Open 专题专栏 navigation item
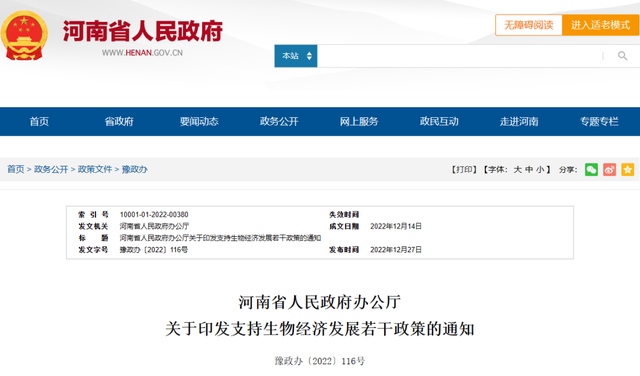Screen dimensions: 640x376 click(x=599, y=121)
